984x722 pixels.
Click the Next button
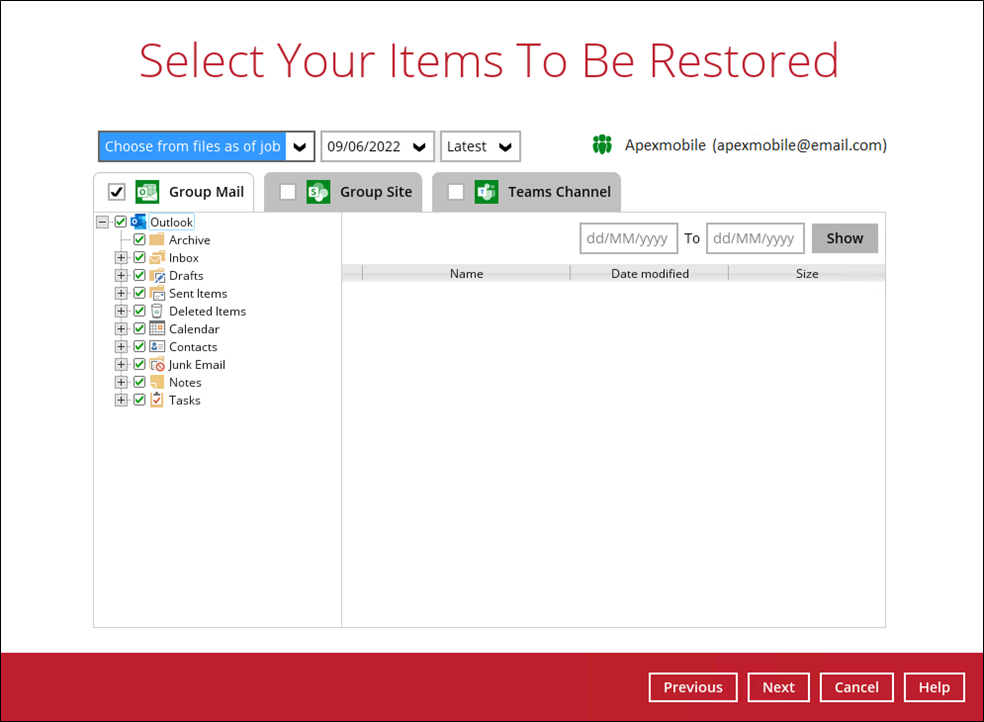pos(778,687)
